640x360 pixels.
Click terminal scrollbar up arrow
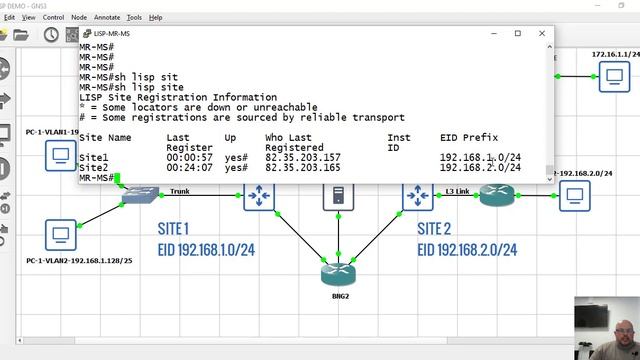[549, 47]
